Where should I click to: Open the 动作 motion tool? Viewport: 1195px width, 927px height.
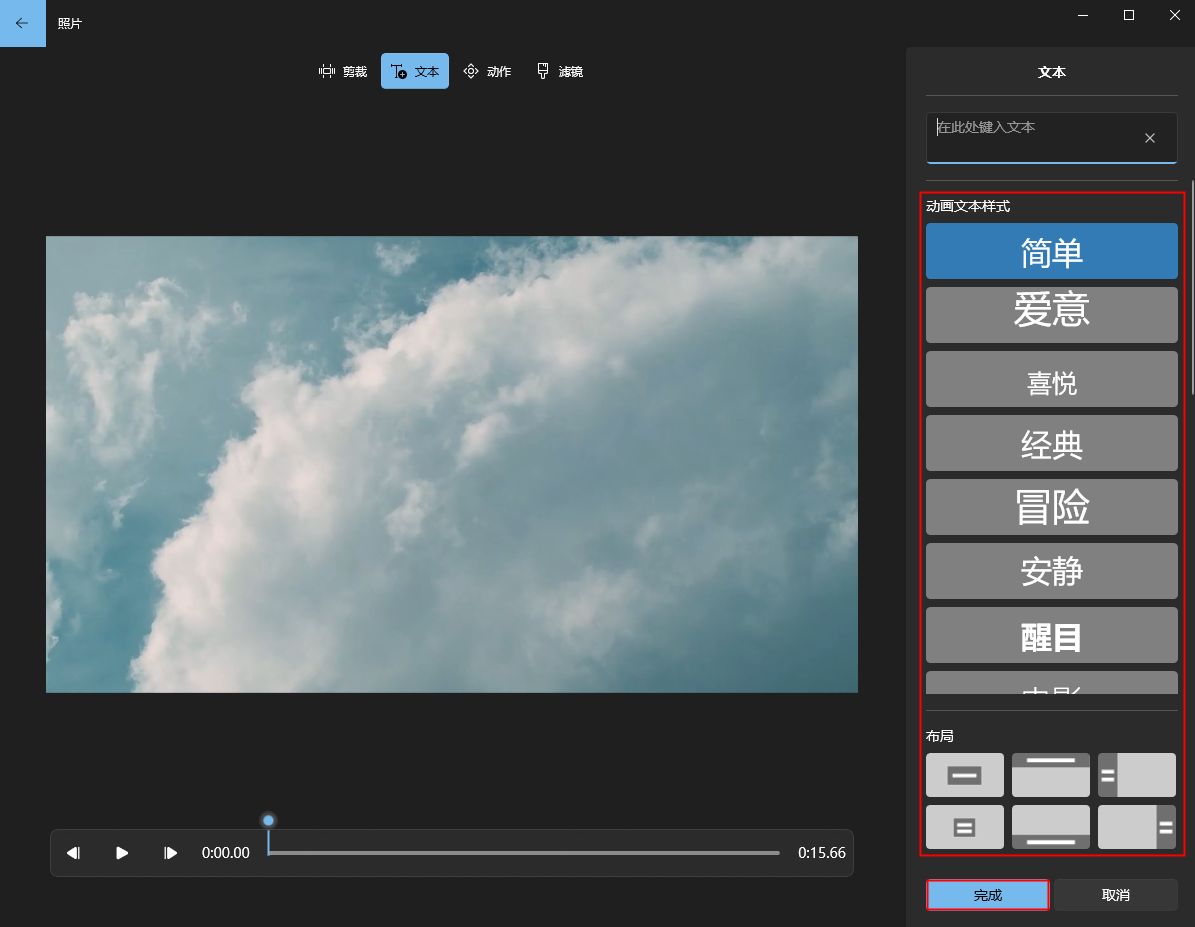[487, 71]
